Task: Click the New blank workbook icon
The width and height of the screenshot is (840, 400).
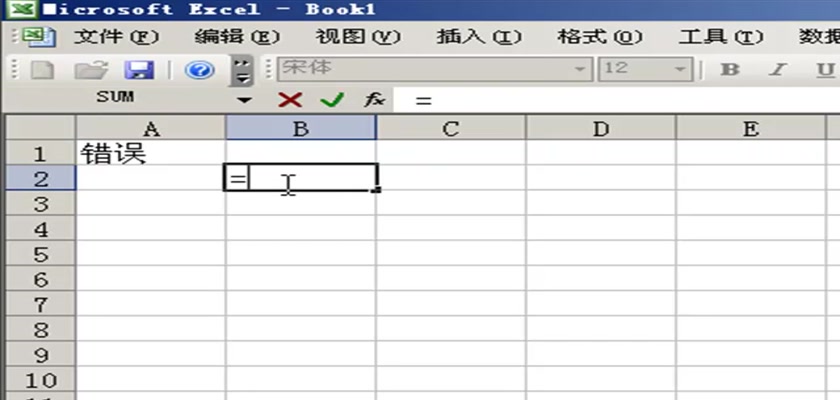Action: (42, 70)
